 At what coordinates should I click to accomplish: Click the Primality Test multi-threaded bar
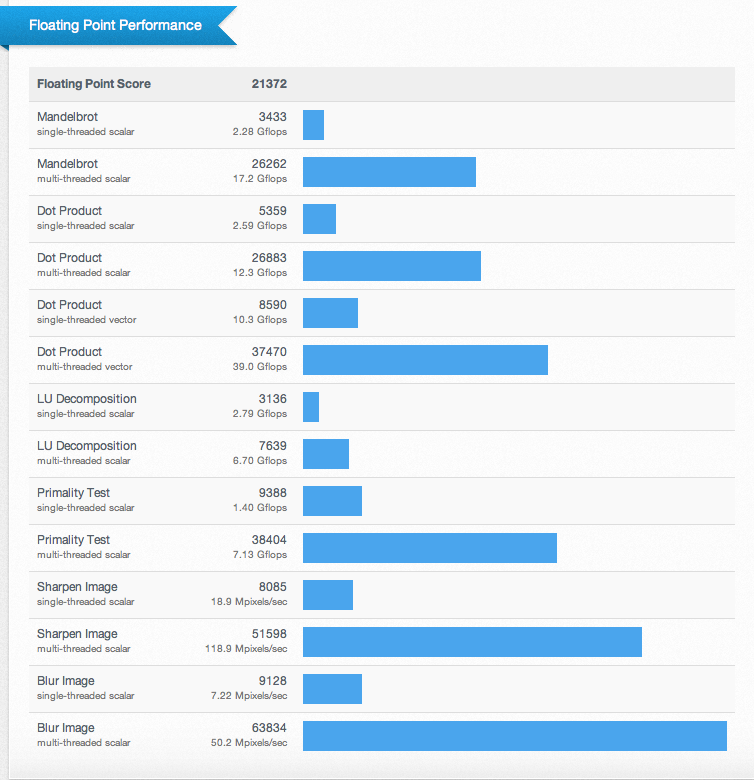coord(429,548)
